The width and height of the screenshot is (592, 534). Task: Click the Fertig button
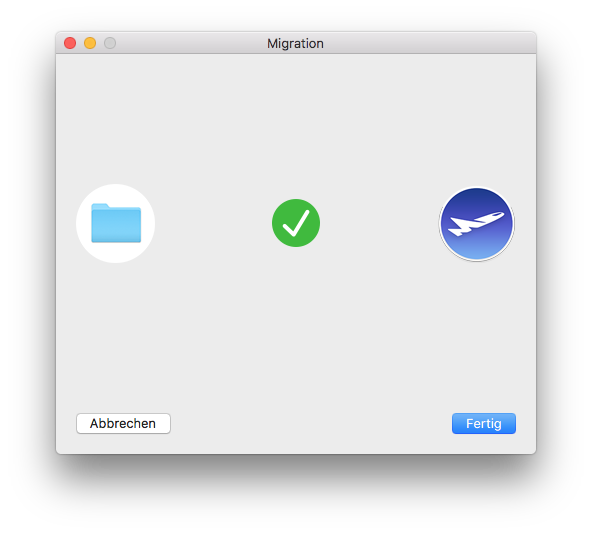484,423
